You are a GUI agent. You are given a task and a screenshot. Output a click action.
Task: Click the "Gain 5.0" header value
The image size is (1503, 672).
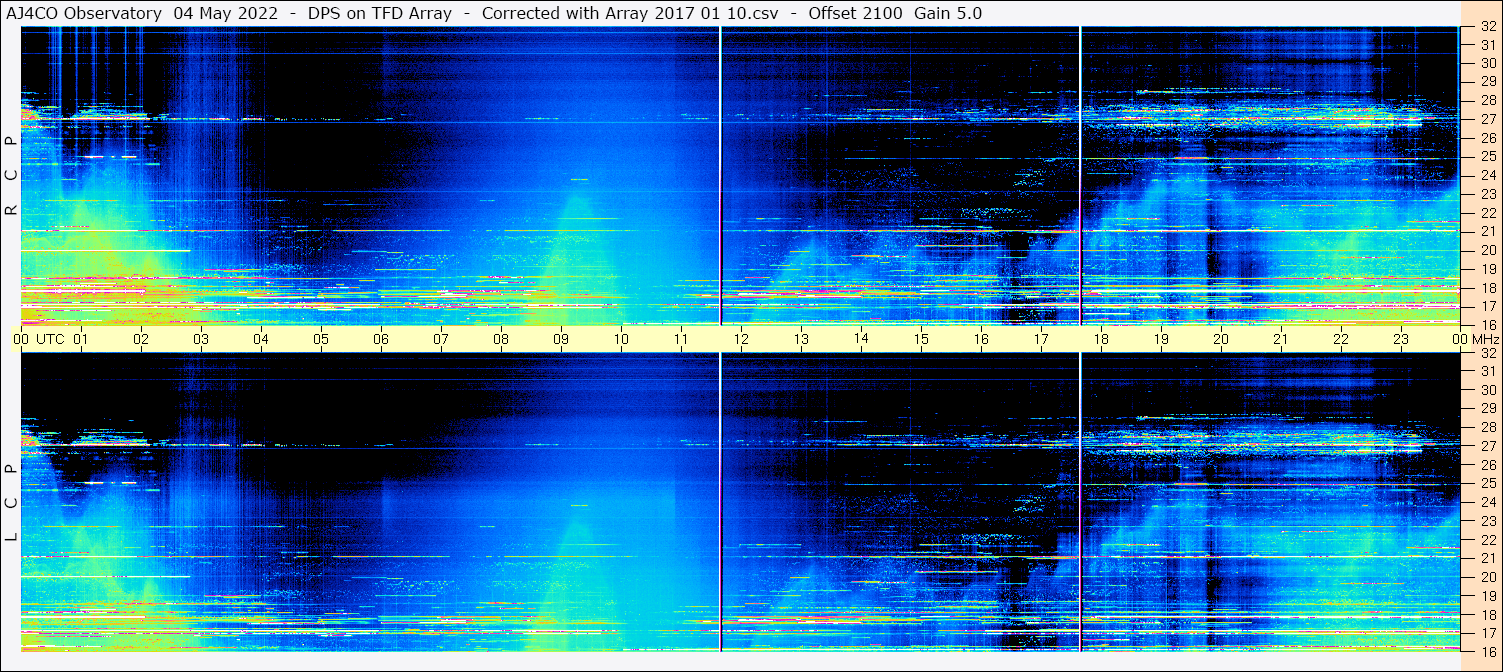pyautogui.click(x=948, y=13)
